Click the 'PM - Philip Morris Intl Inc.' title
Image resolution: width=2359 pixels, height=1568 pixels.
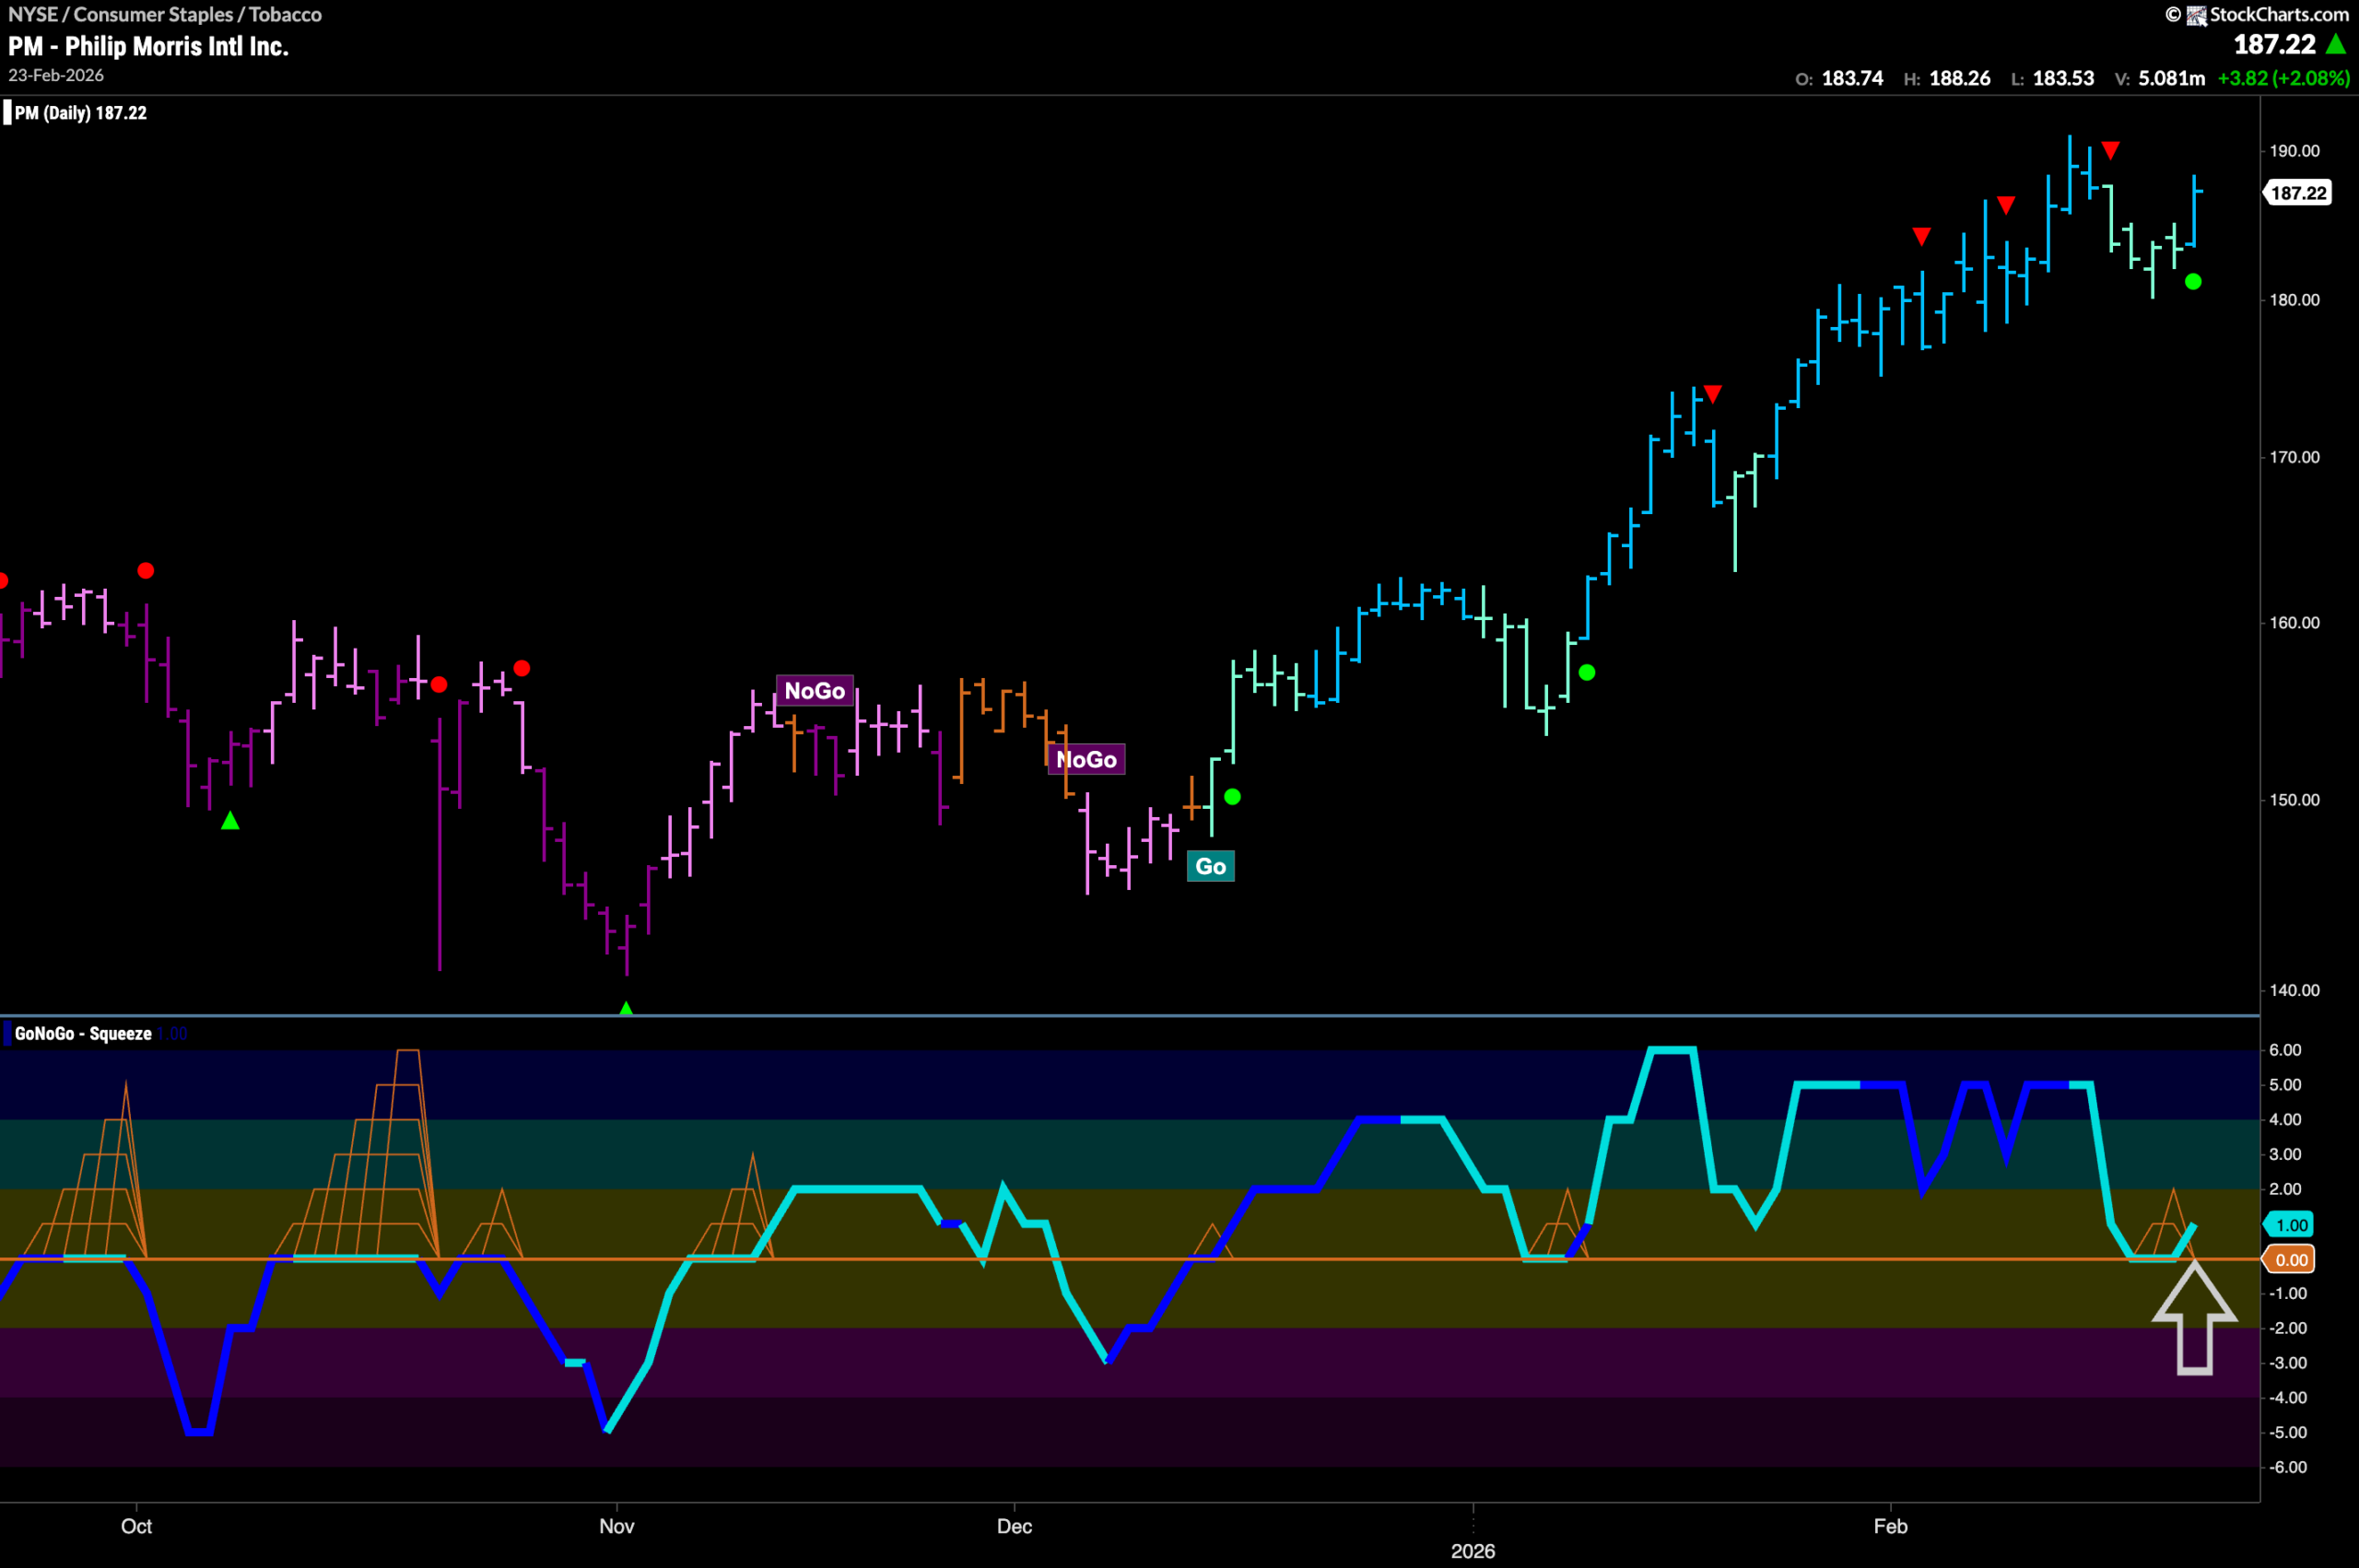[149, 46]
